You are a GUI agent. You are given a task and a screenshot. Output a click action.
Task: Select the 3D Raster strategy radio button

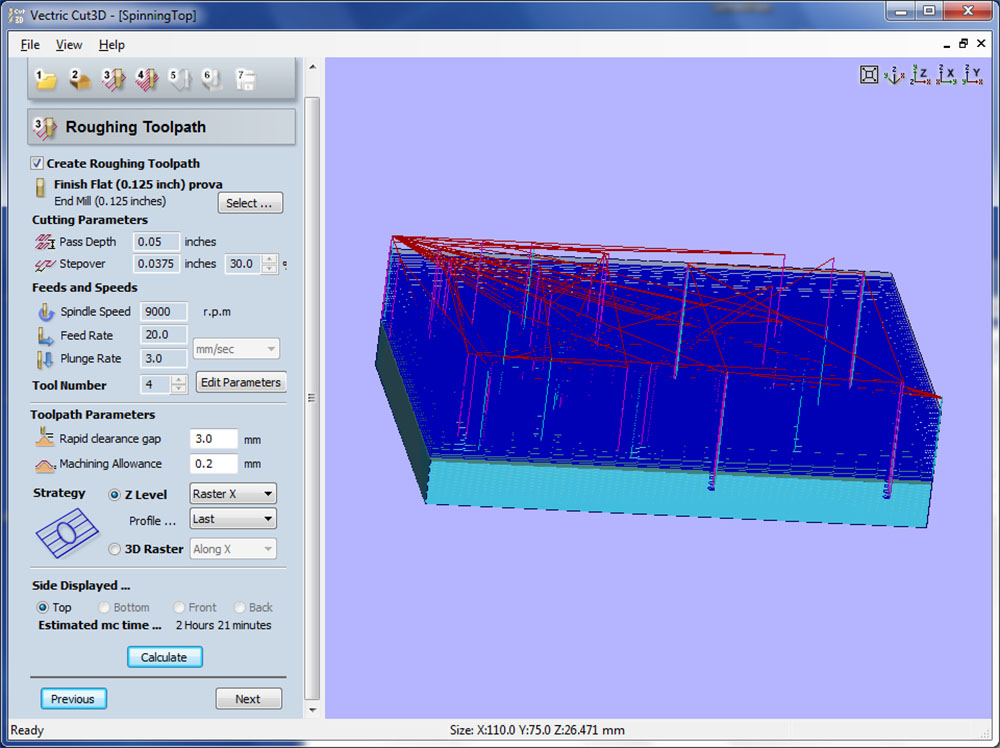pyautogui.click(x=114, y=549)
